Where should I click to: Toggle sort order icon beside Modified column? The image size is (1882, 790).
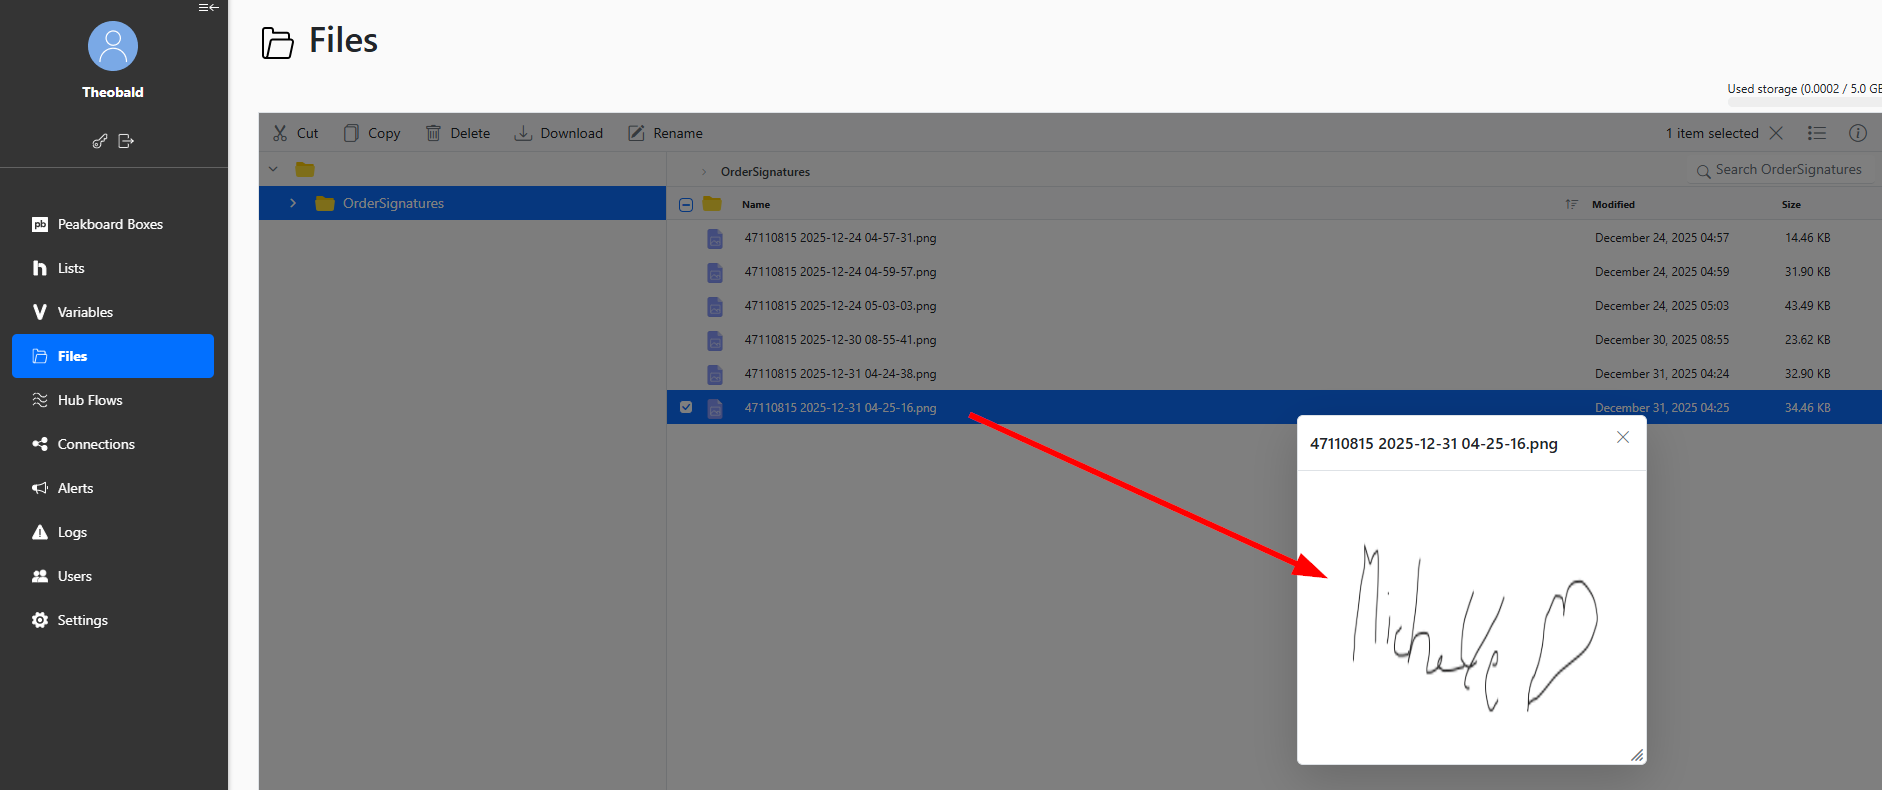[1571, 204]
